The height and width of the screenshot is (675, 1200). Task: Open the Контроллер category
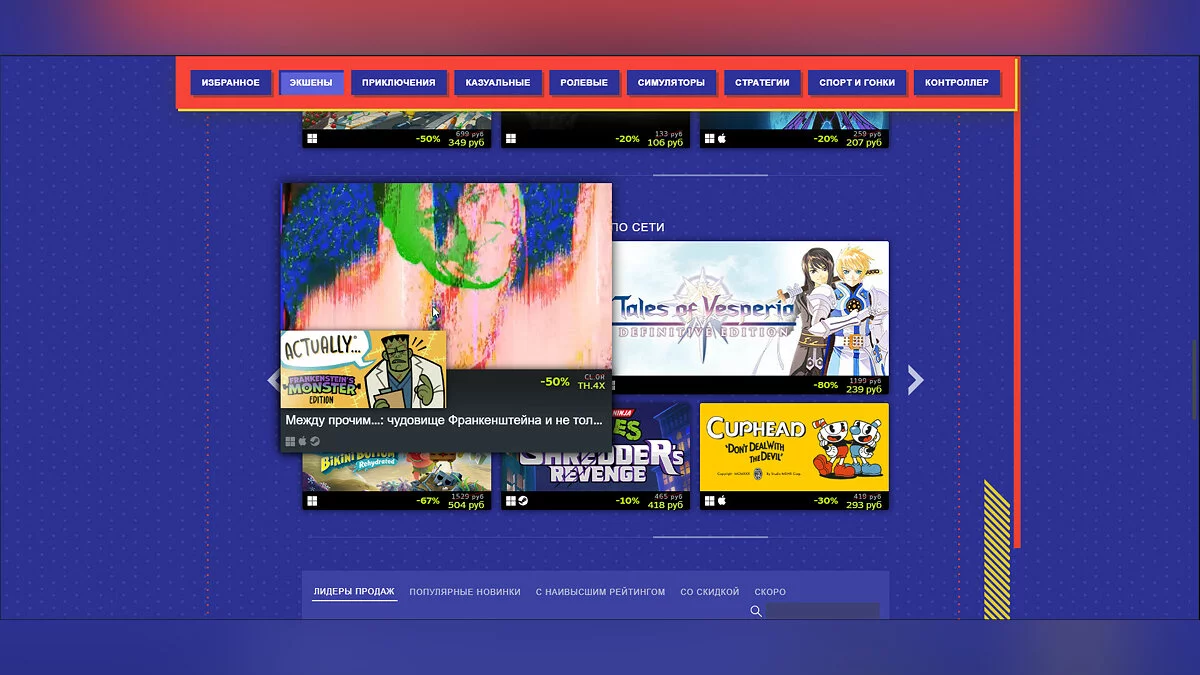pyautogui.click(x=956, y=83)
